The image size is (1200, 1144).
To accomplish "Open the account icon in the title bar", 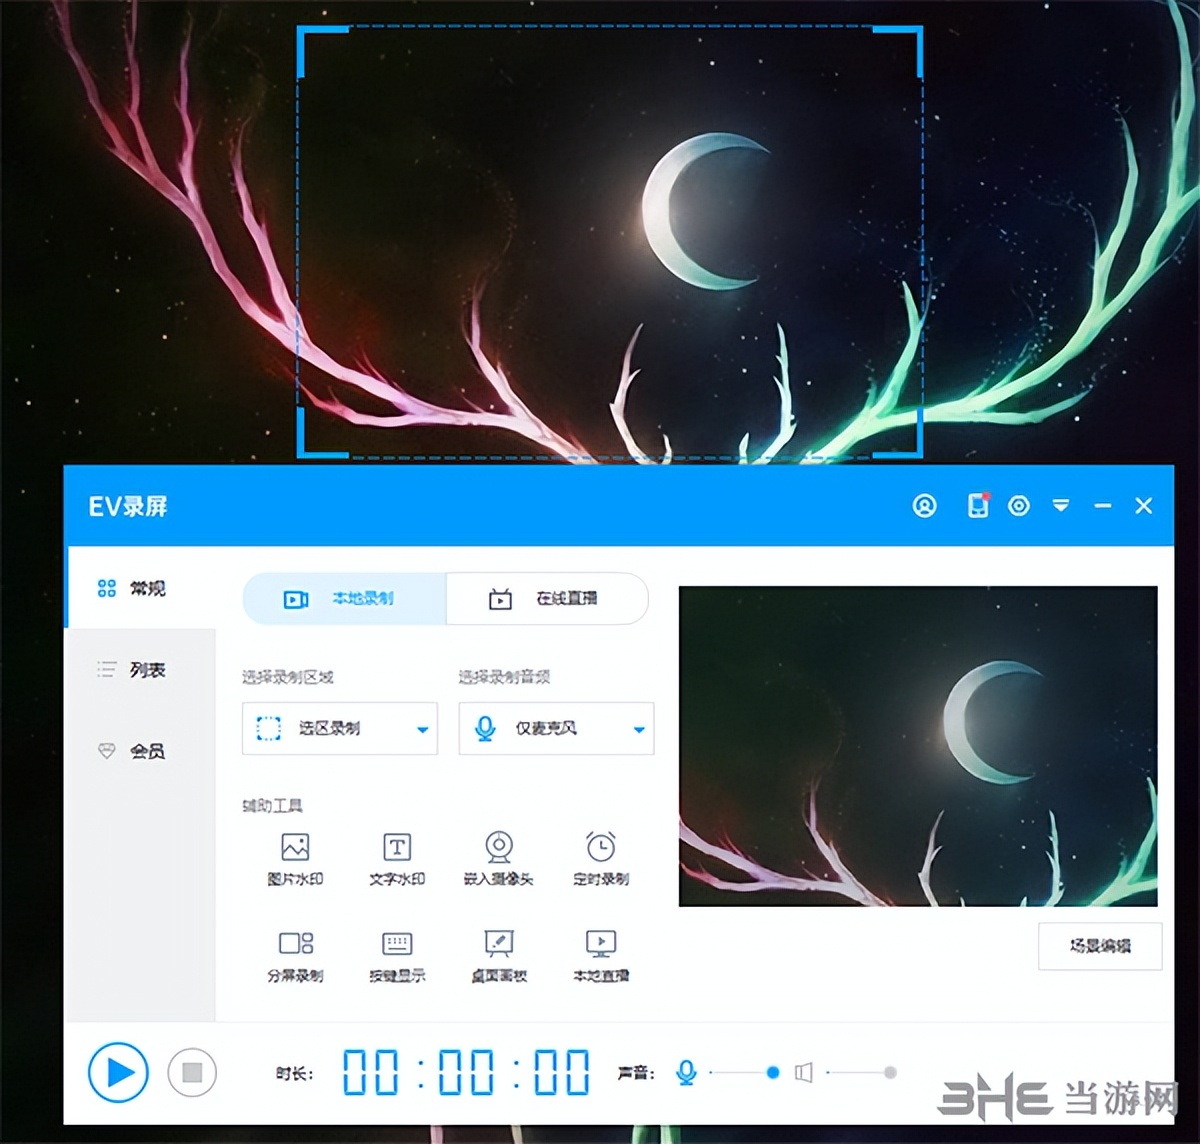I will tap(923, 506).
